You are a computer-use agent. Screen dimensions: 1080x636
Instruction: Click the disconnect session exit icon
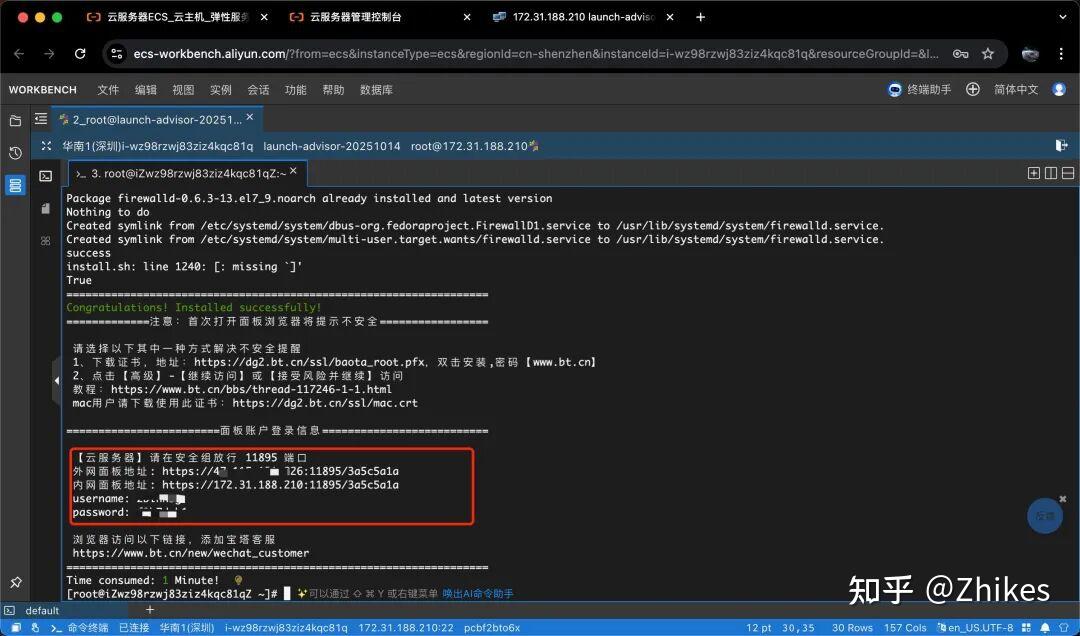(x=1061, y=146)
